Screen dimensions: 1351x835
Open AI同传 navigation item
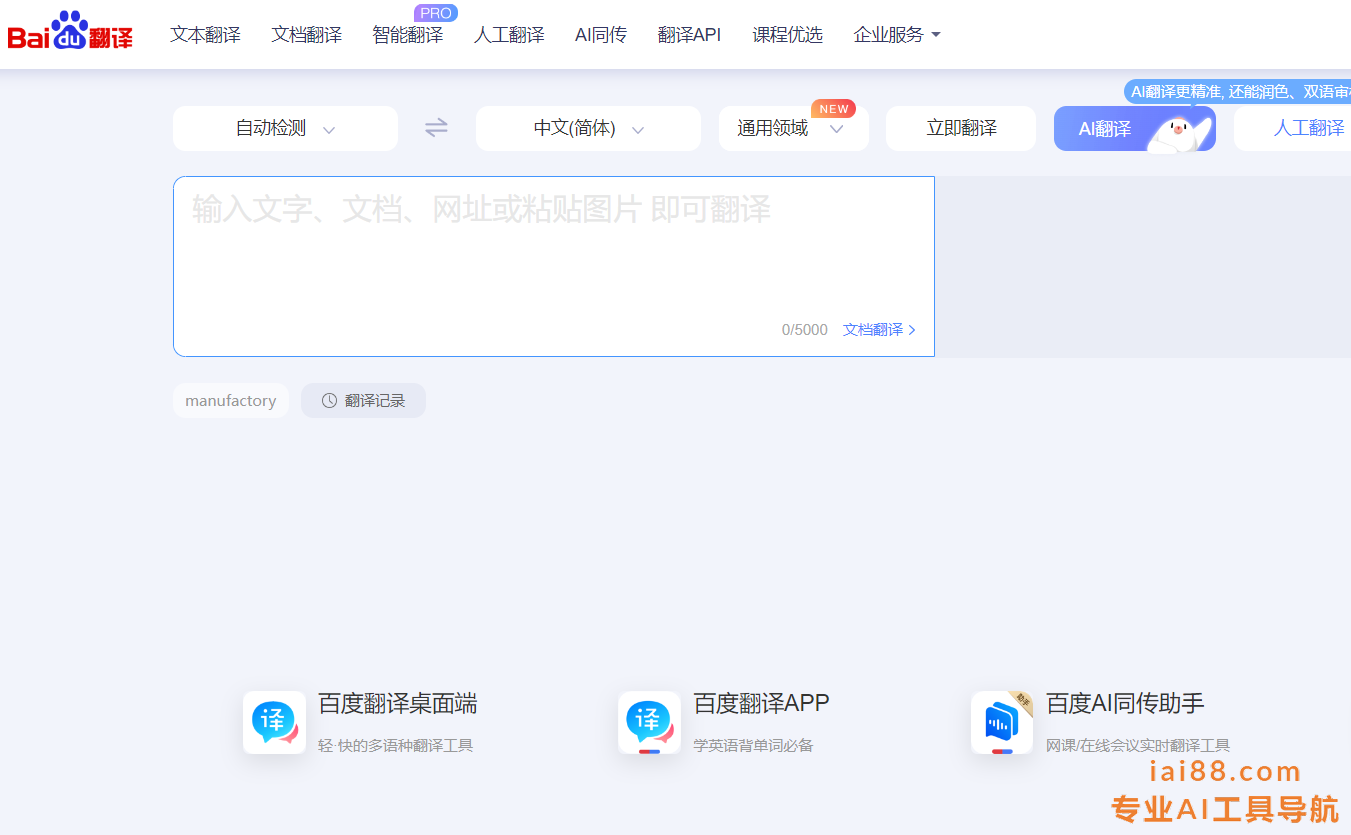point(601,35)
